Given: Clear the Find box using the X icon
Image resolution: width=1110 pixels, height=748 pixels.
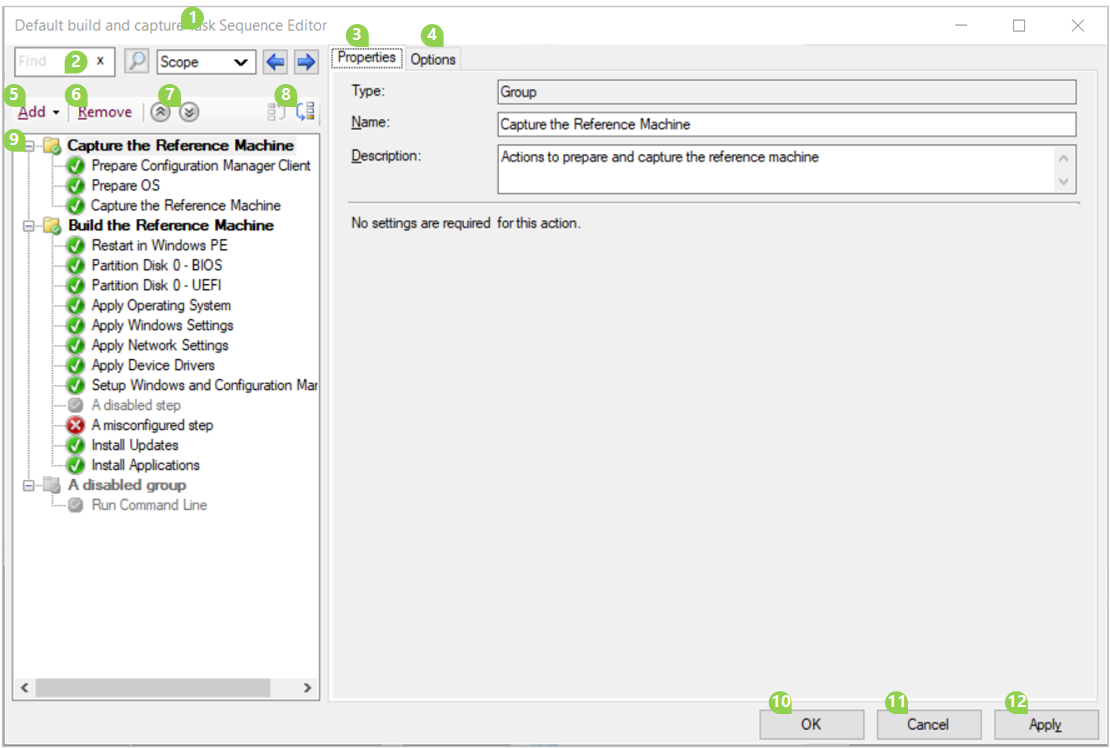Looking at the screenshot, I should [x=99, y=61].
